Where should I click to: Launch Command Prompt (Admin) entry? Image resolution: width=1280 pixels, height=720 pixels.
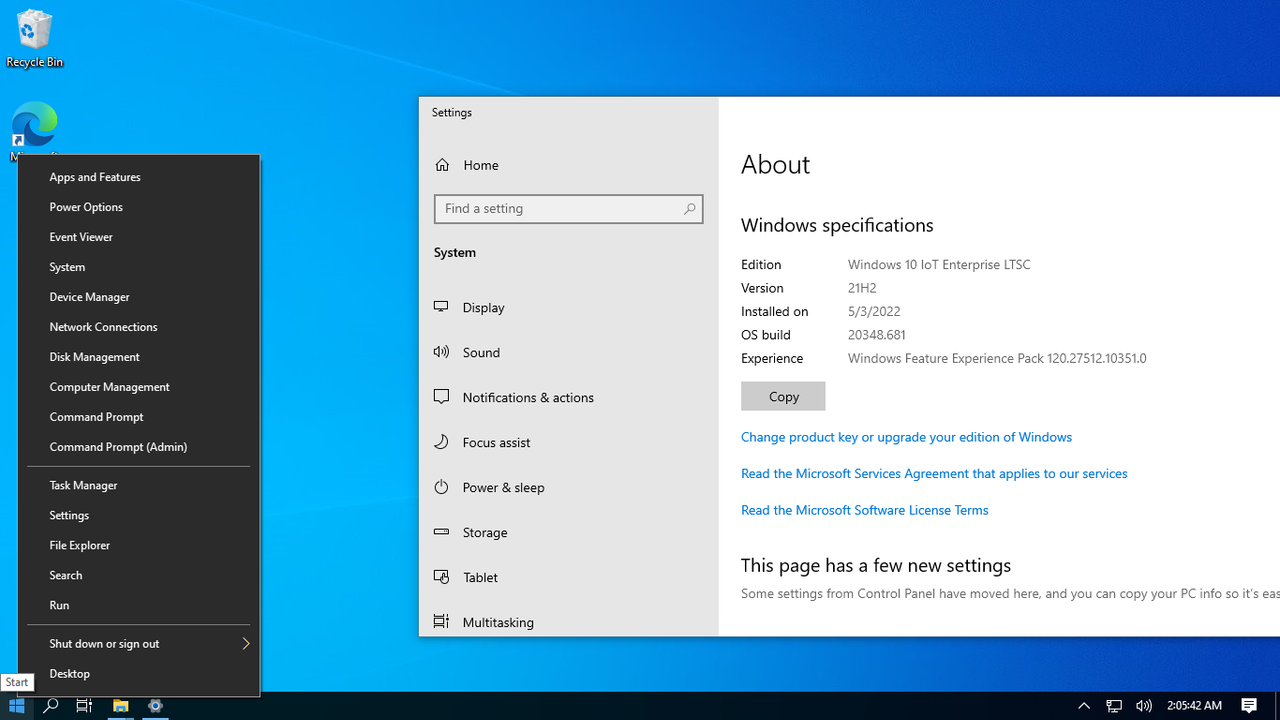(139, 447)
